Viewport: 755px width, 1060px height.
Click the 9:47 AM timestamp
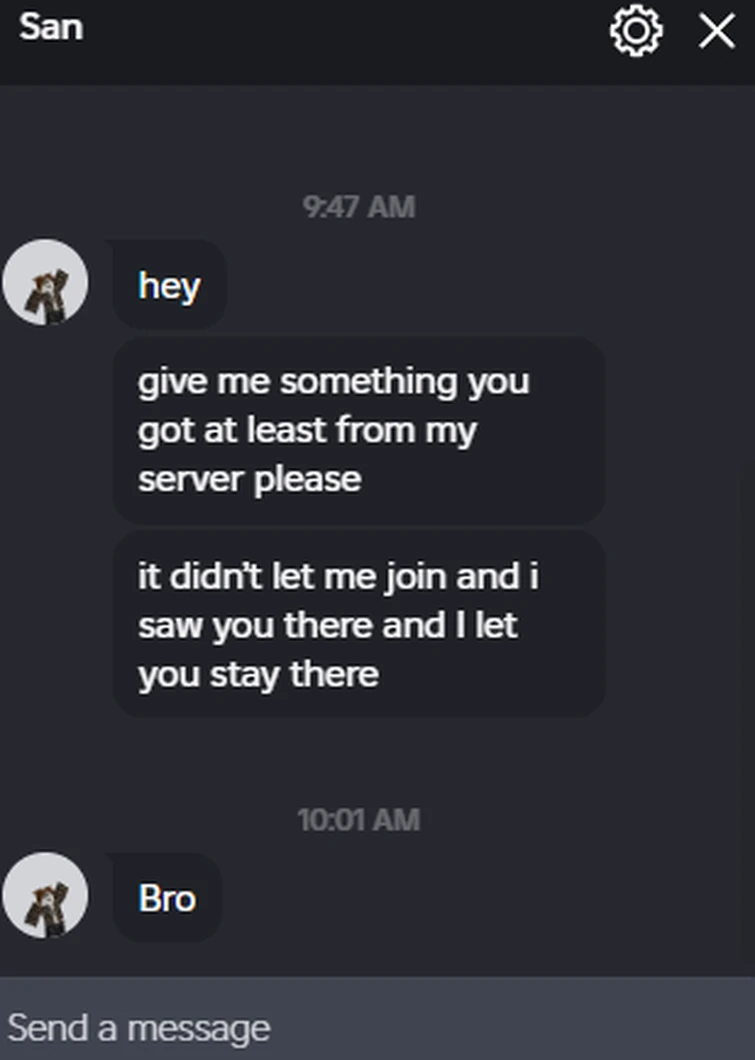pos(357,207)
